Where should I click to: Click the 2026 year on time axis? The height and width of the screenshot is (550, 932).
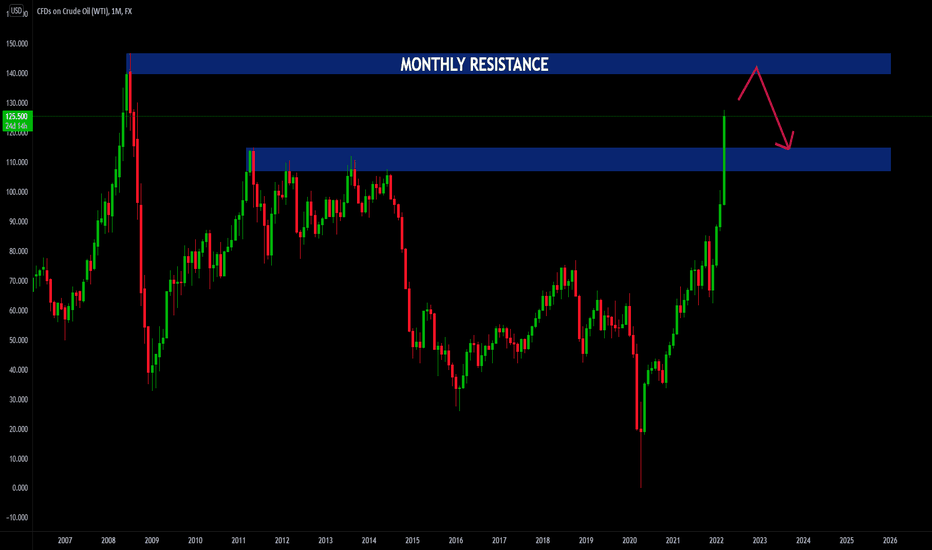[890, 540]
